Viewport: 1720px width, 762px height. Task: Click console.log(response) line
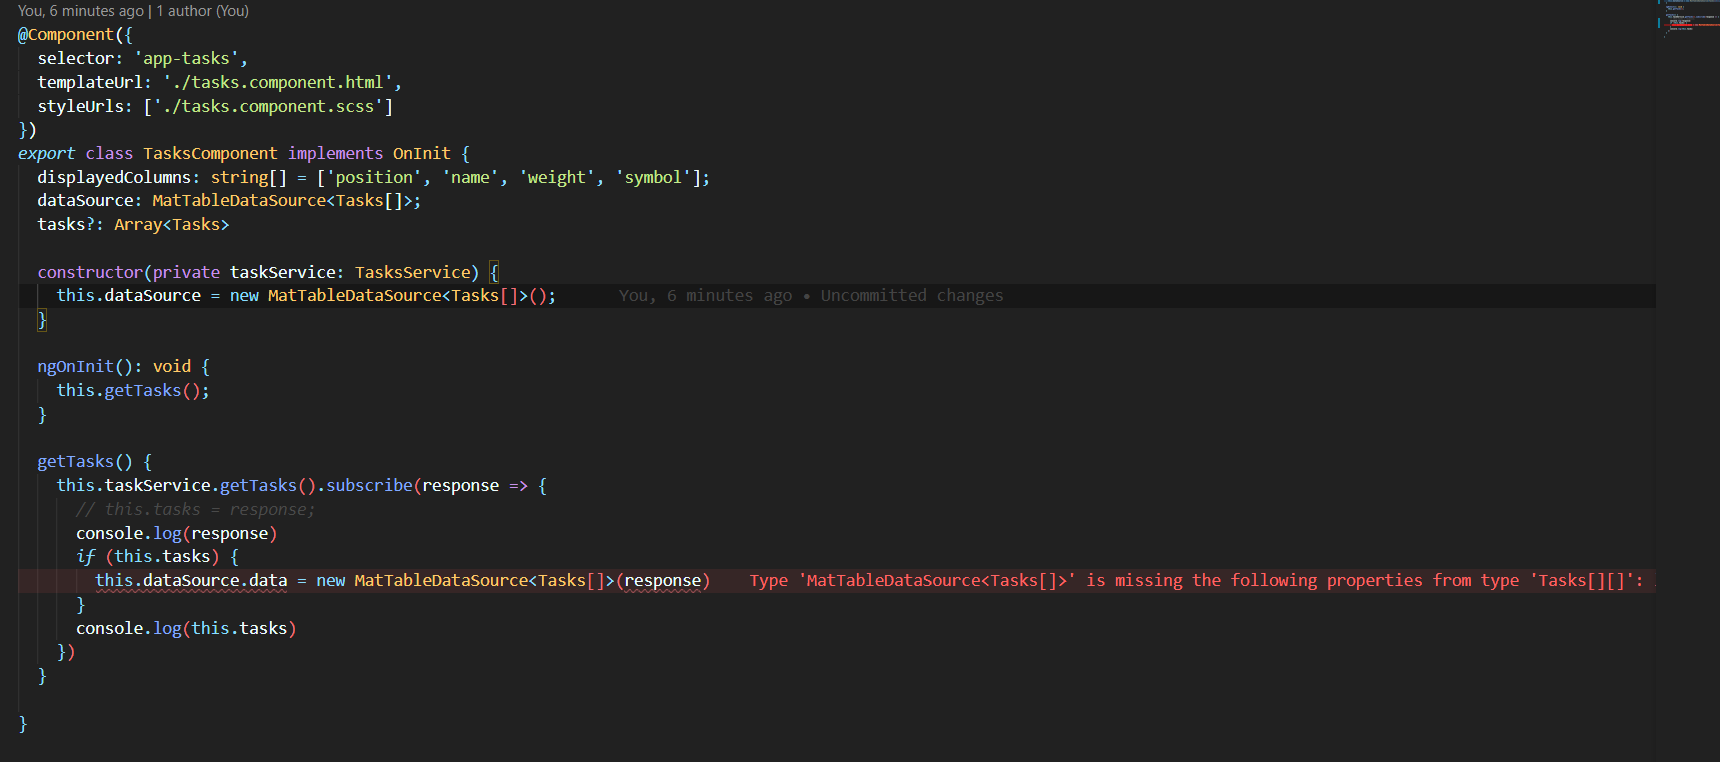[177, 533]
